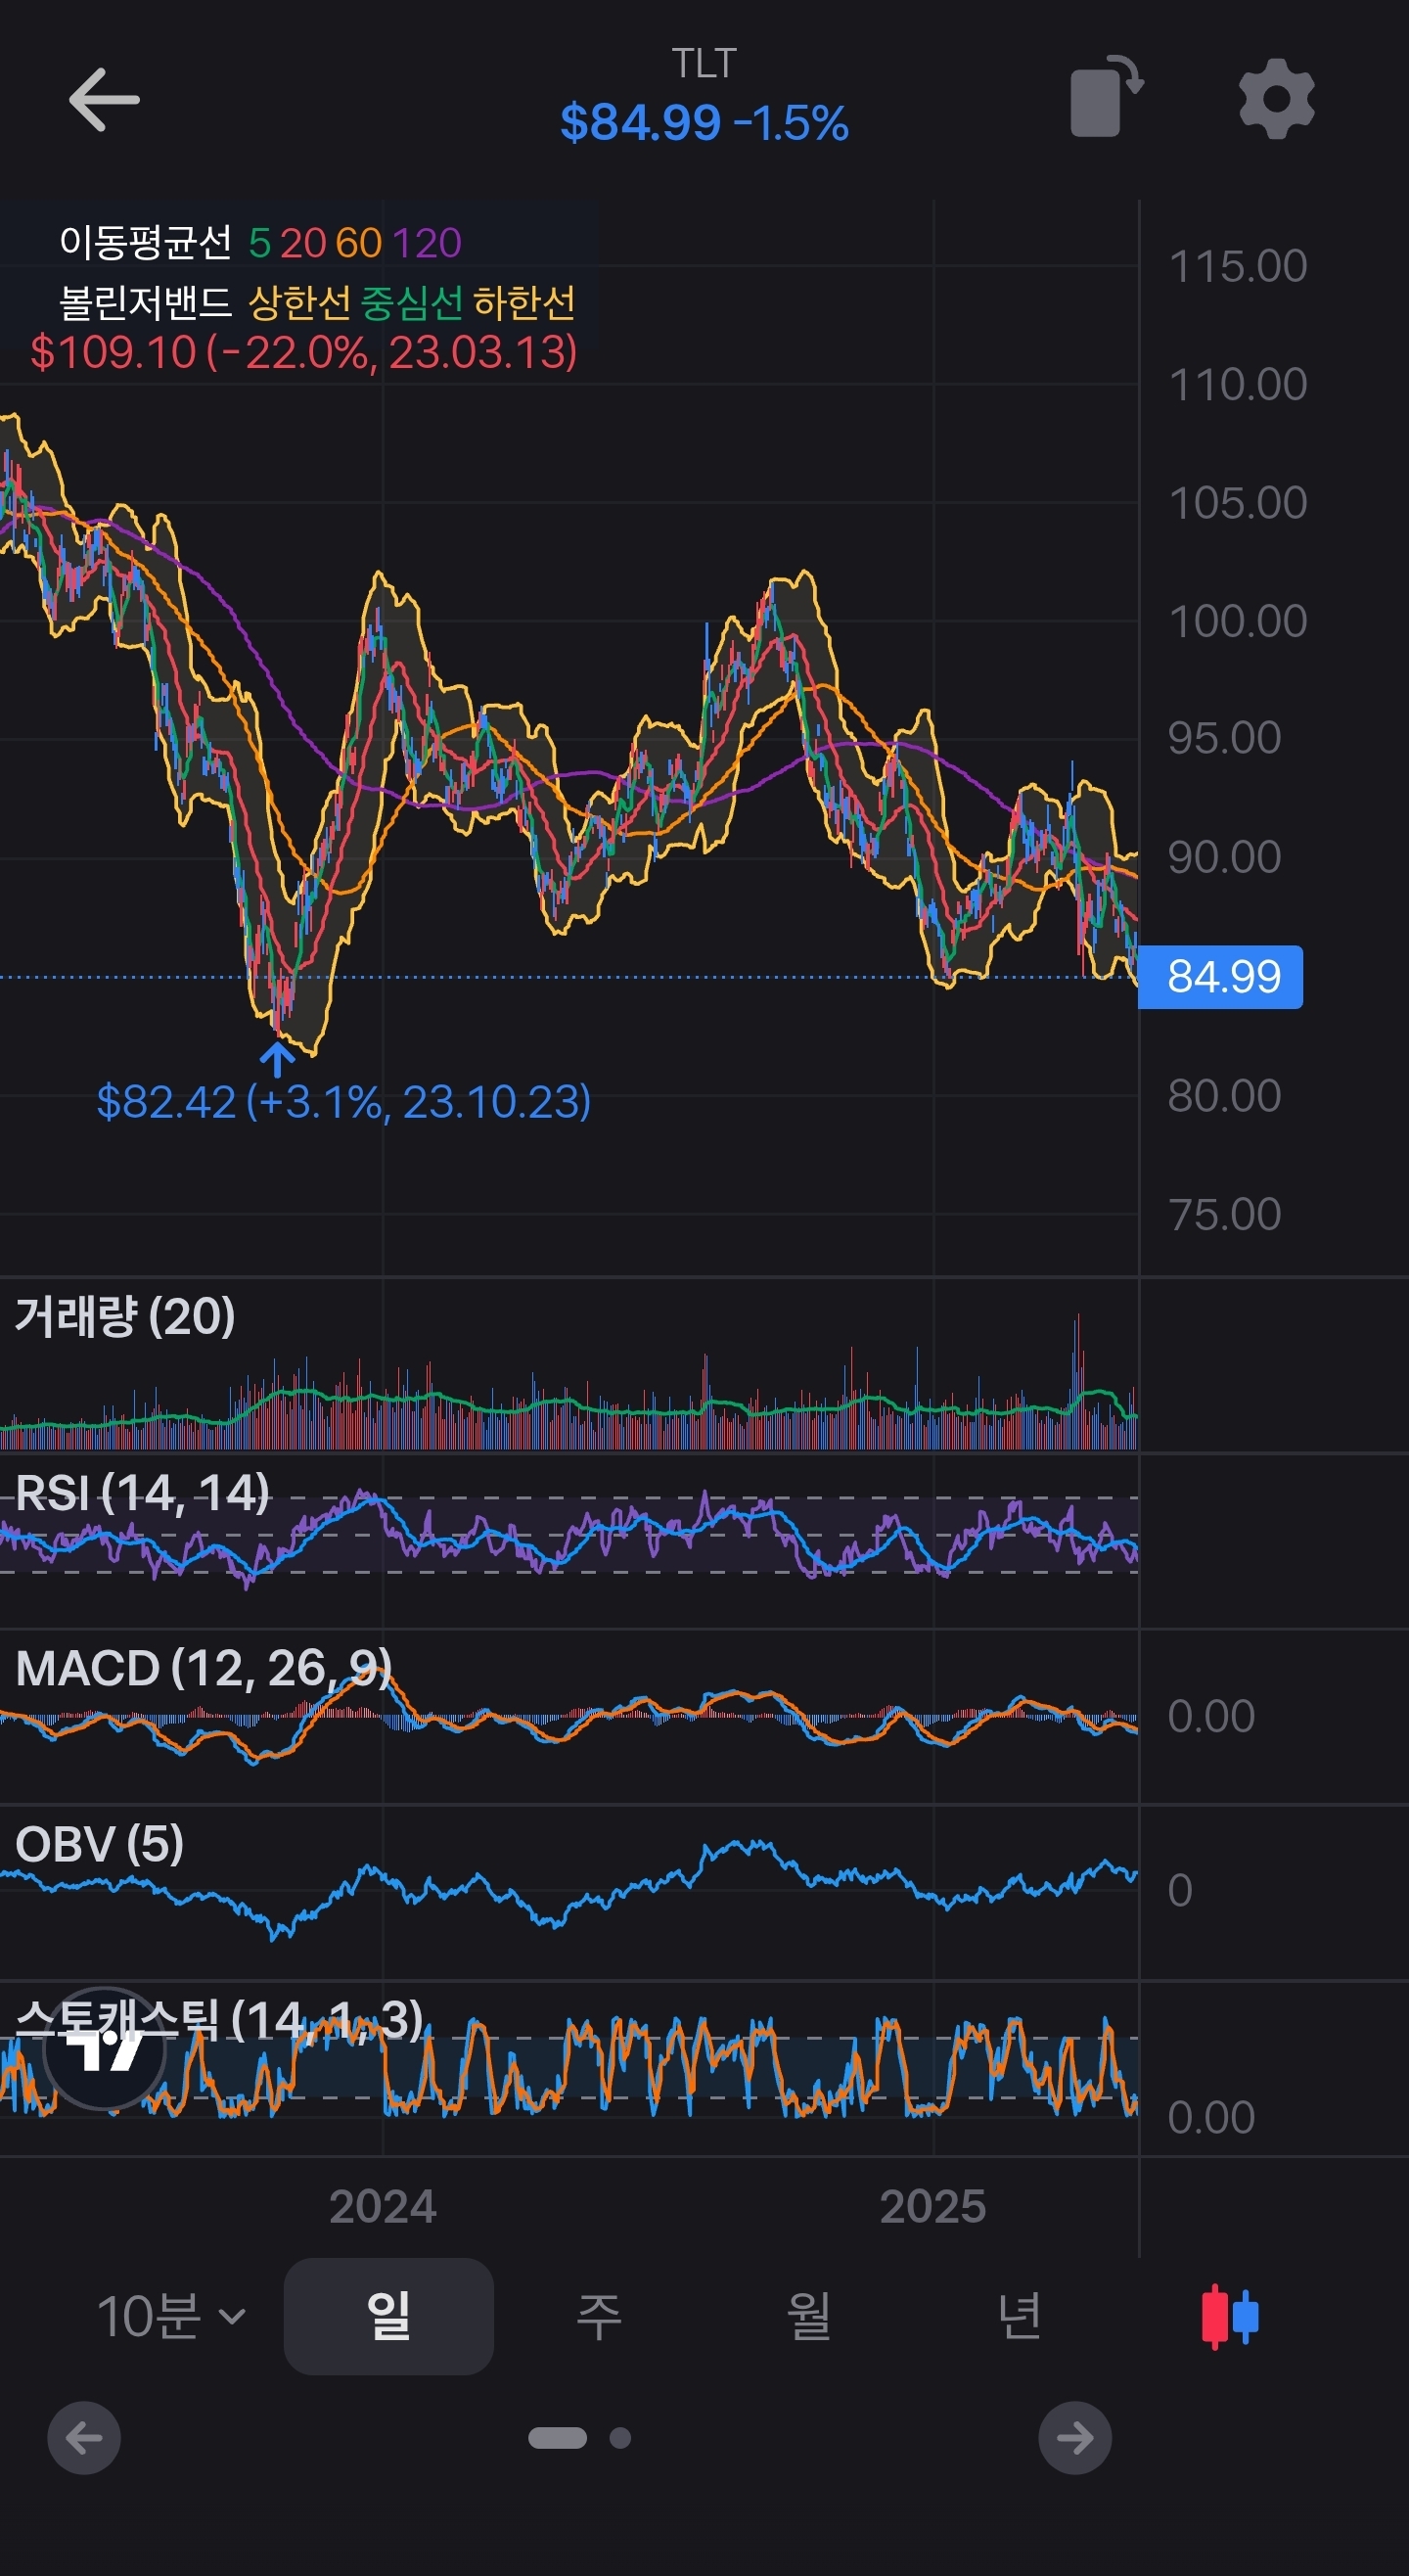Tap the 중심선 middle band label
Image resolution: width=1409 pixels, height=2576 pixels.
click(x=412, y=302)
